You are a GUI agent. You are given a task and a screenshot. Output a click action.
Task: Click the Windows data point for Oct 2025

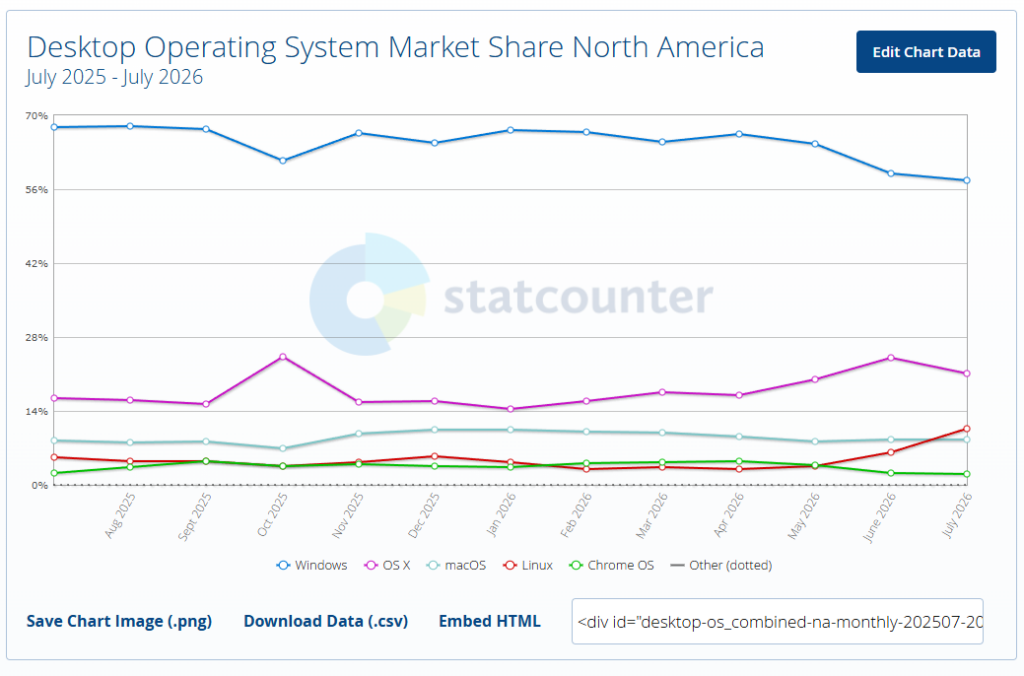click(x=283, y=161)
